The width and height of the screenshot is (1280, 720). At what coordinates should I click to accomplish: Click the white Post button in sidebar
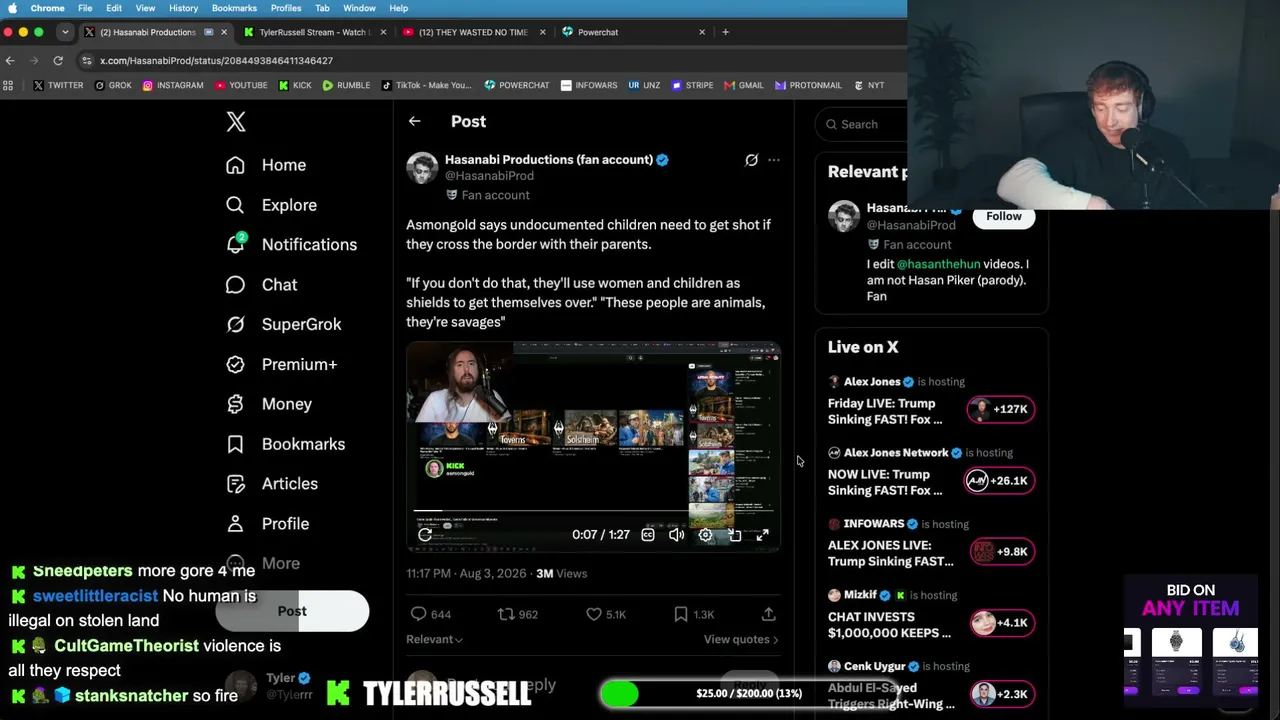[292, 611]
